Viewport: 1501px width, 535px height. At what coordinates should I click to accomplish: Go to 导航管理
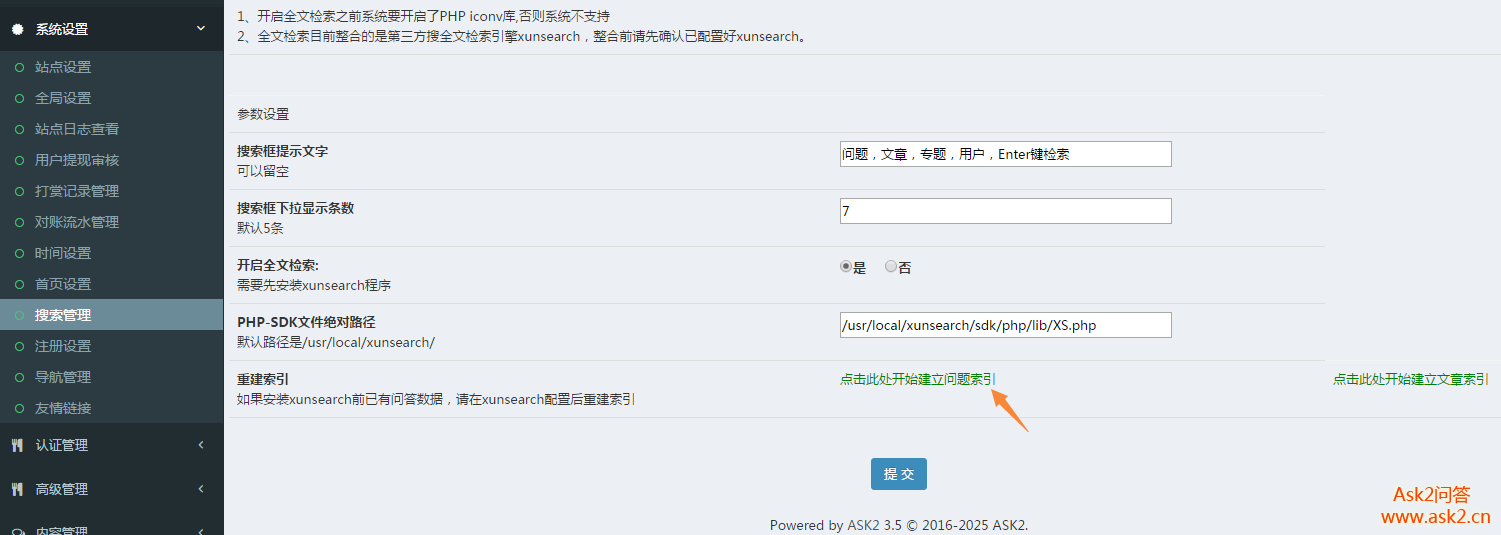tap(63, 377)
